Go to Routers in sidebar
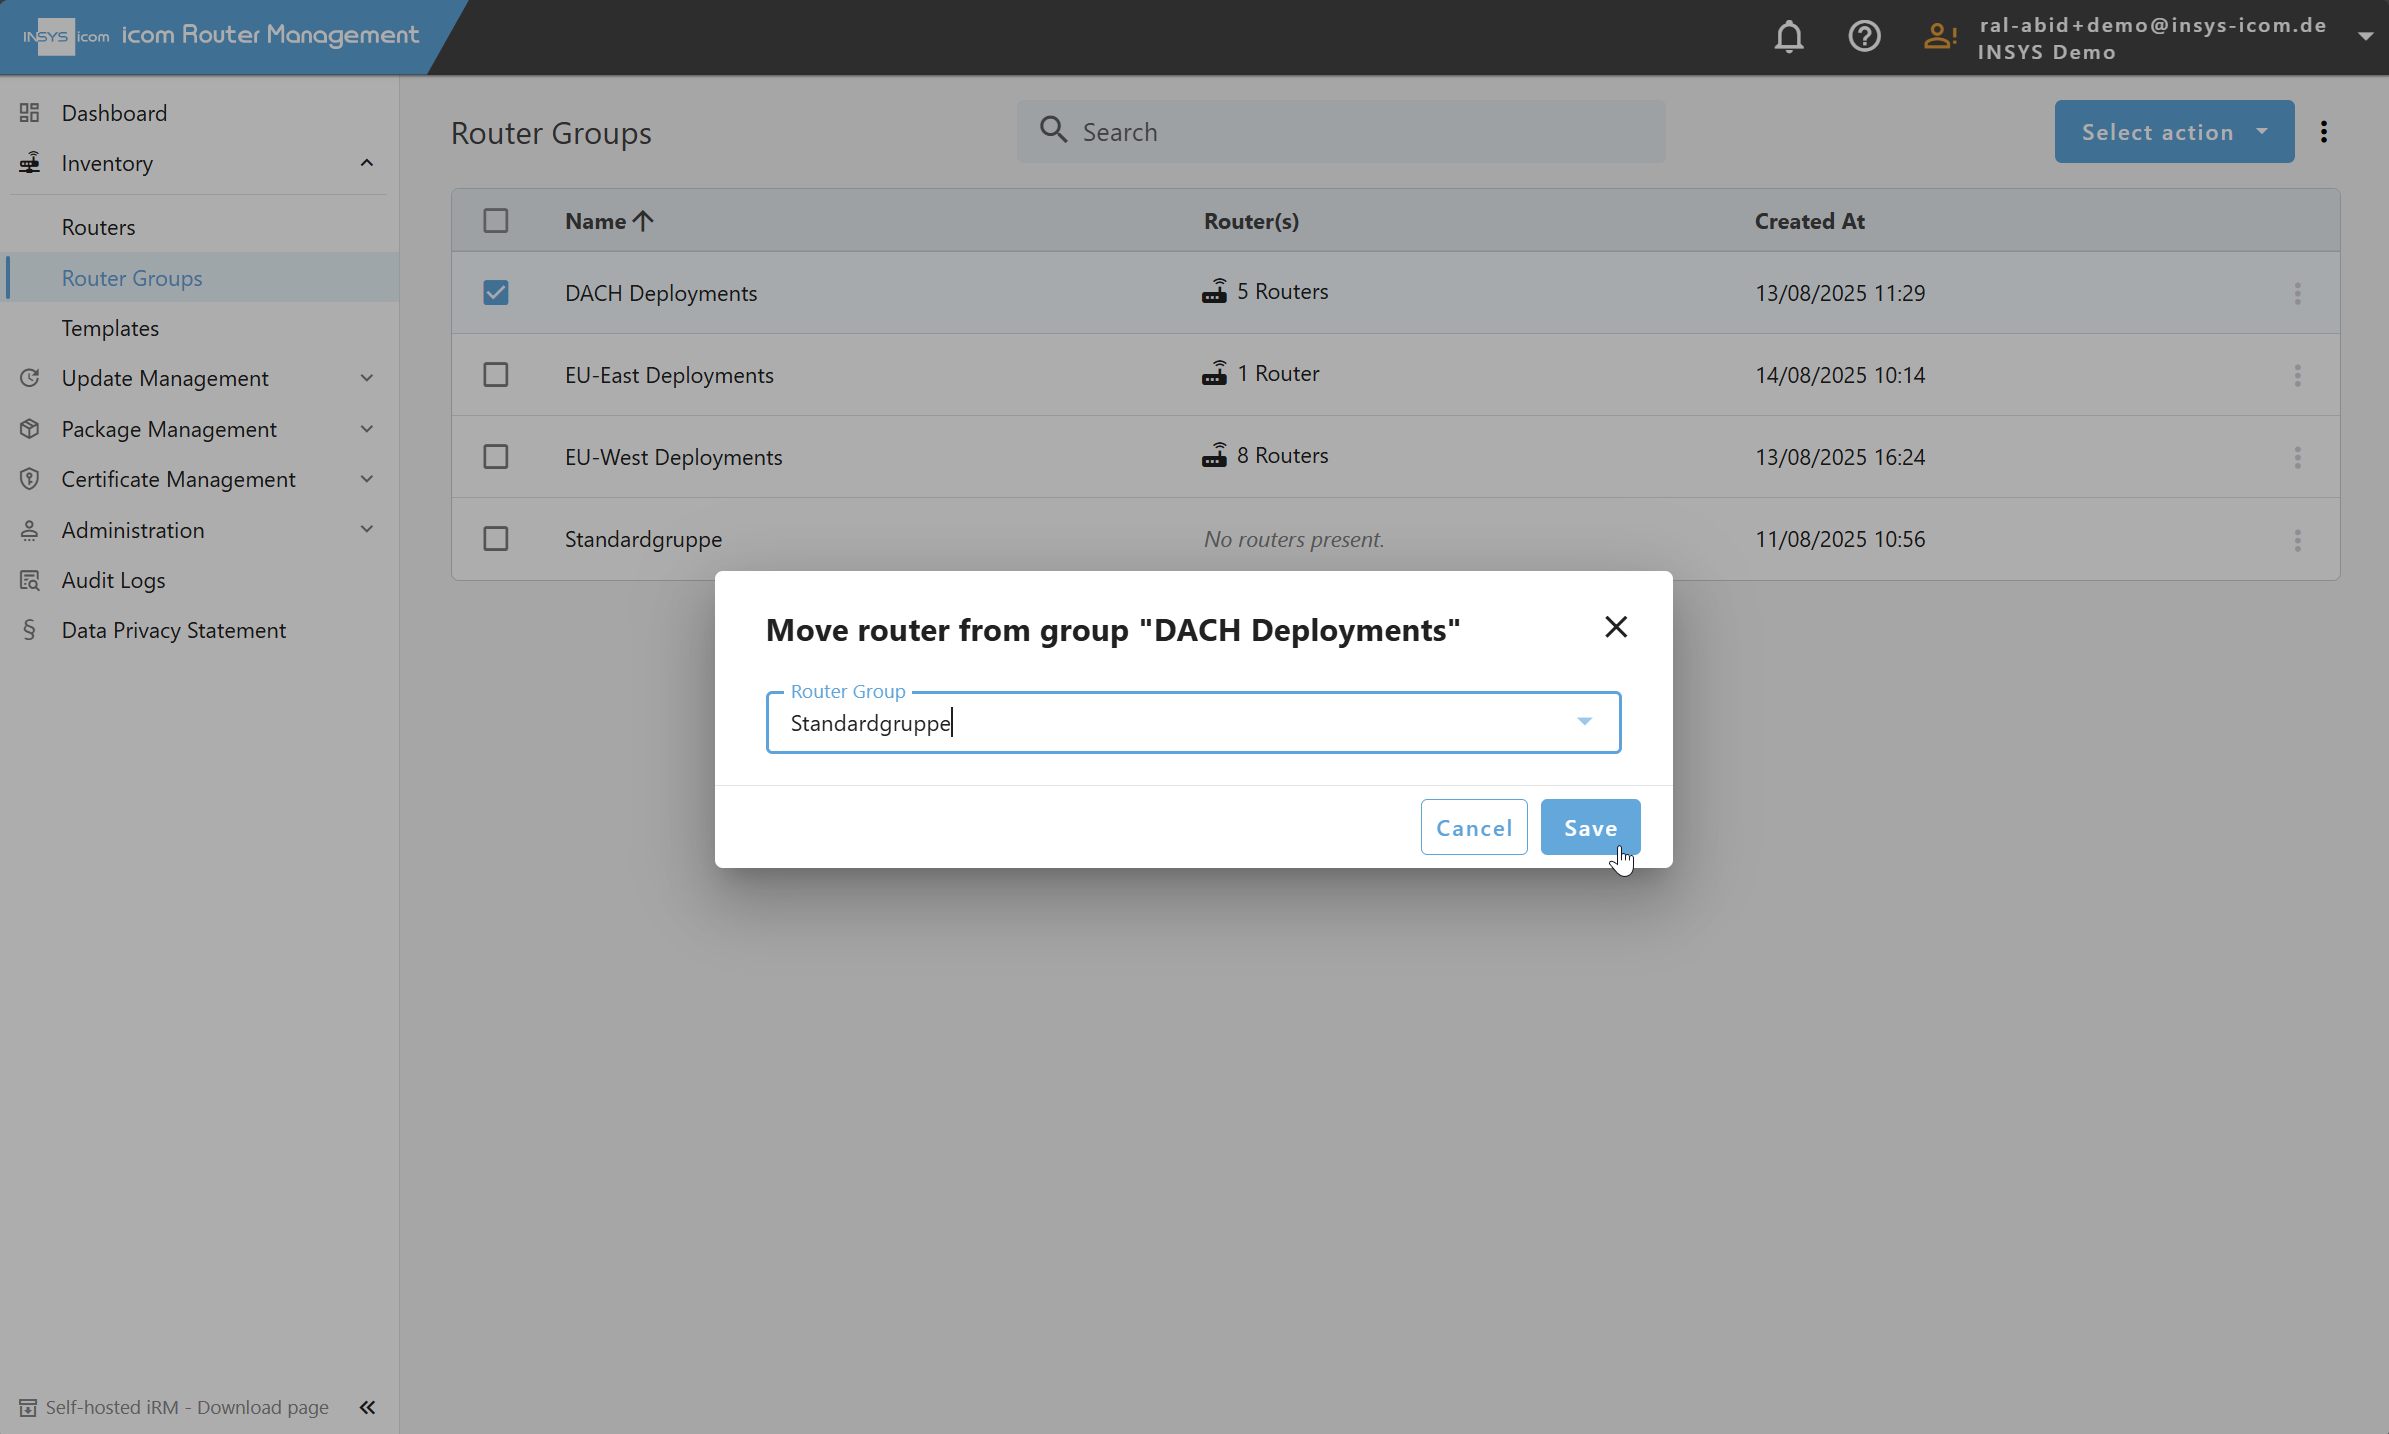2389x1434 pixels. [98, 227]
